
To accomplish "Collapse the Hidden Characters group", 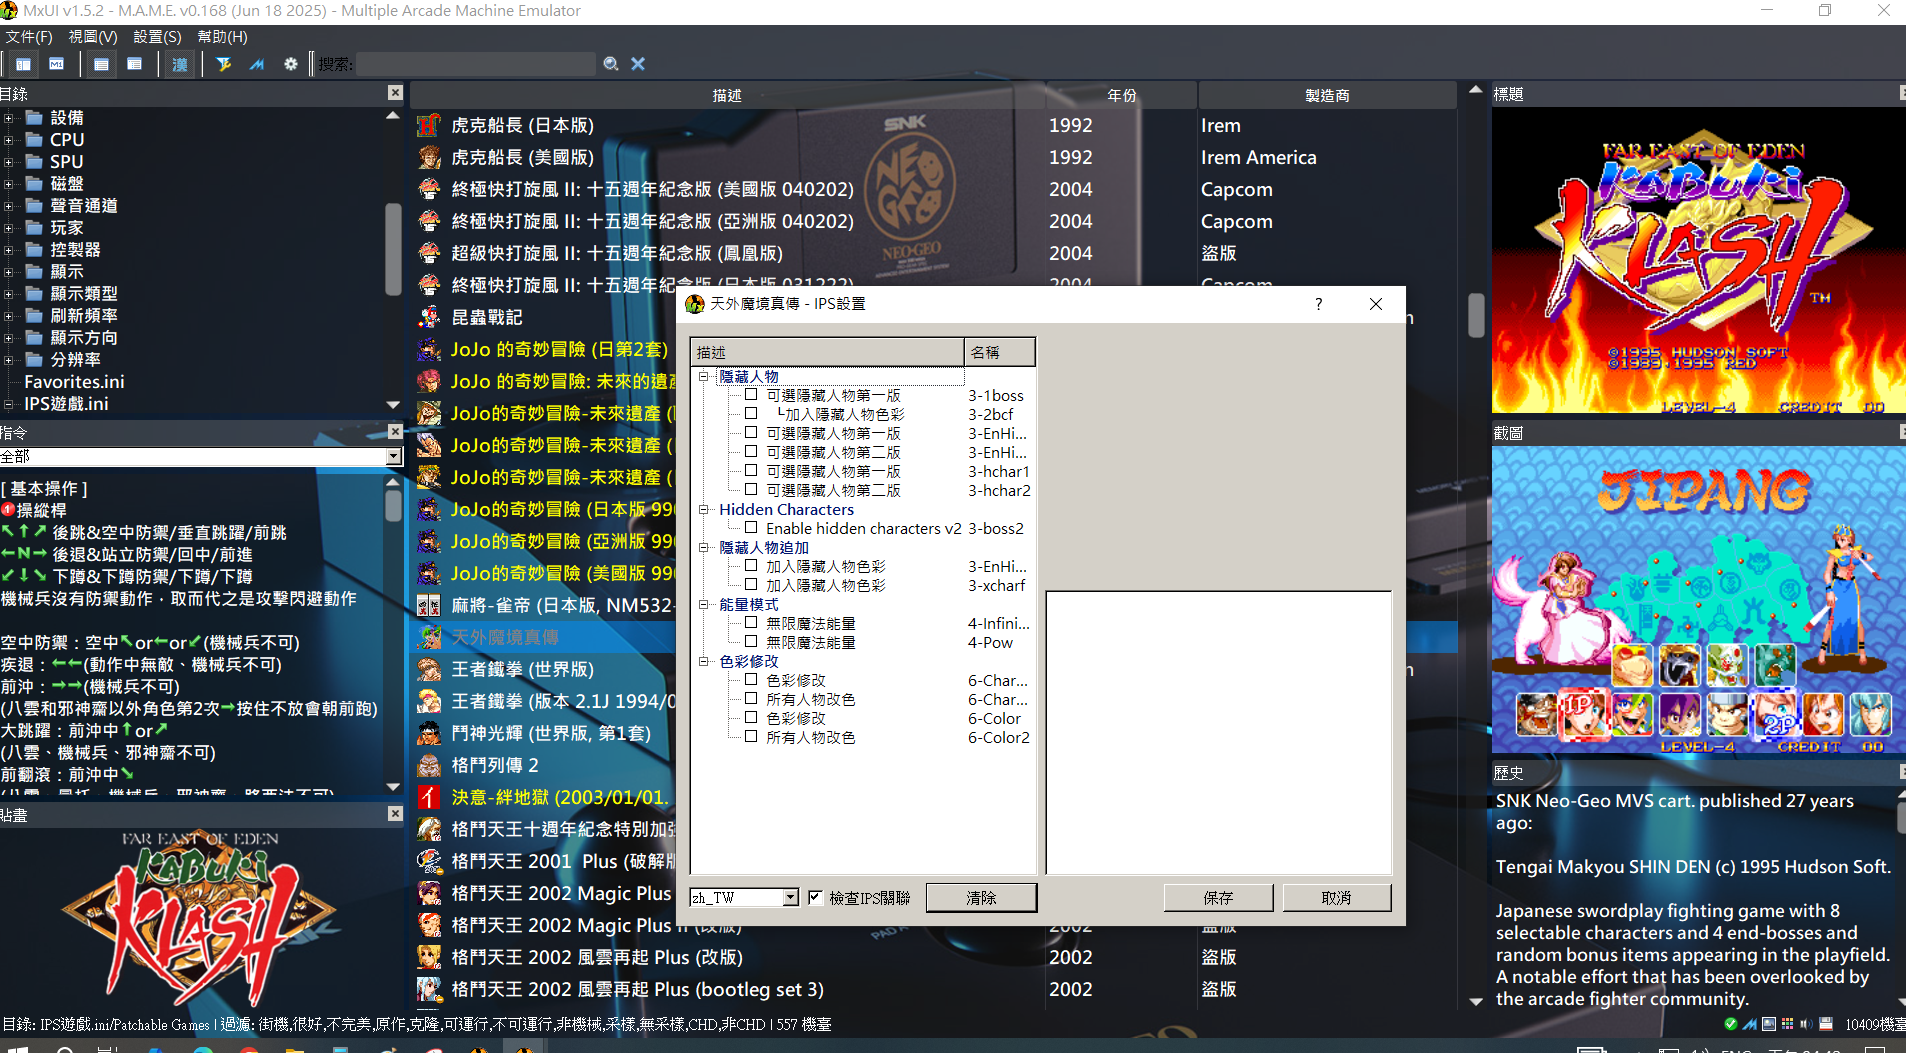I will coord(704,509).
